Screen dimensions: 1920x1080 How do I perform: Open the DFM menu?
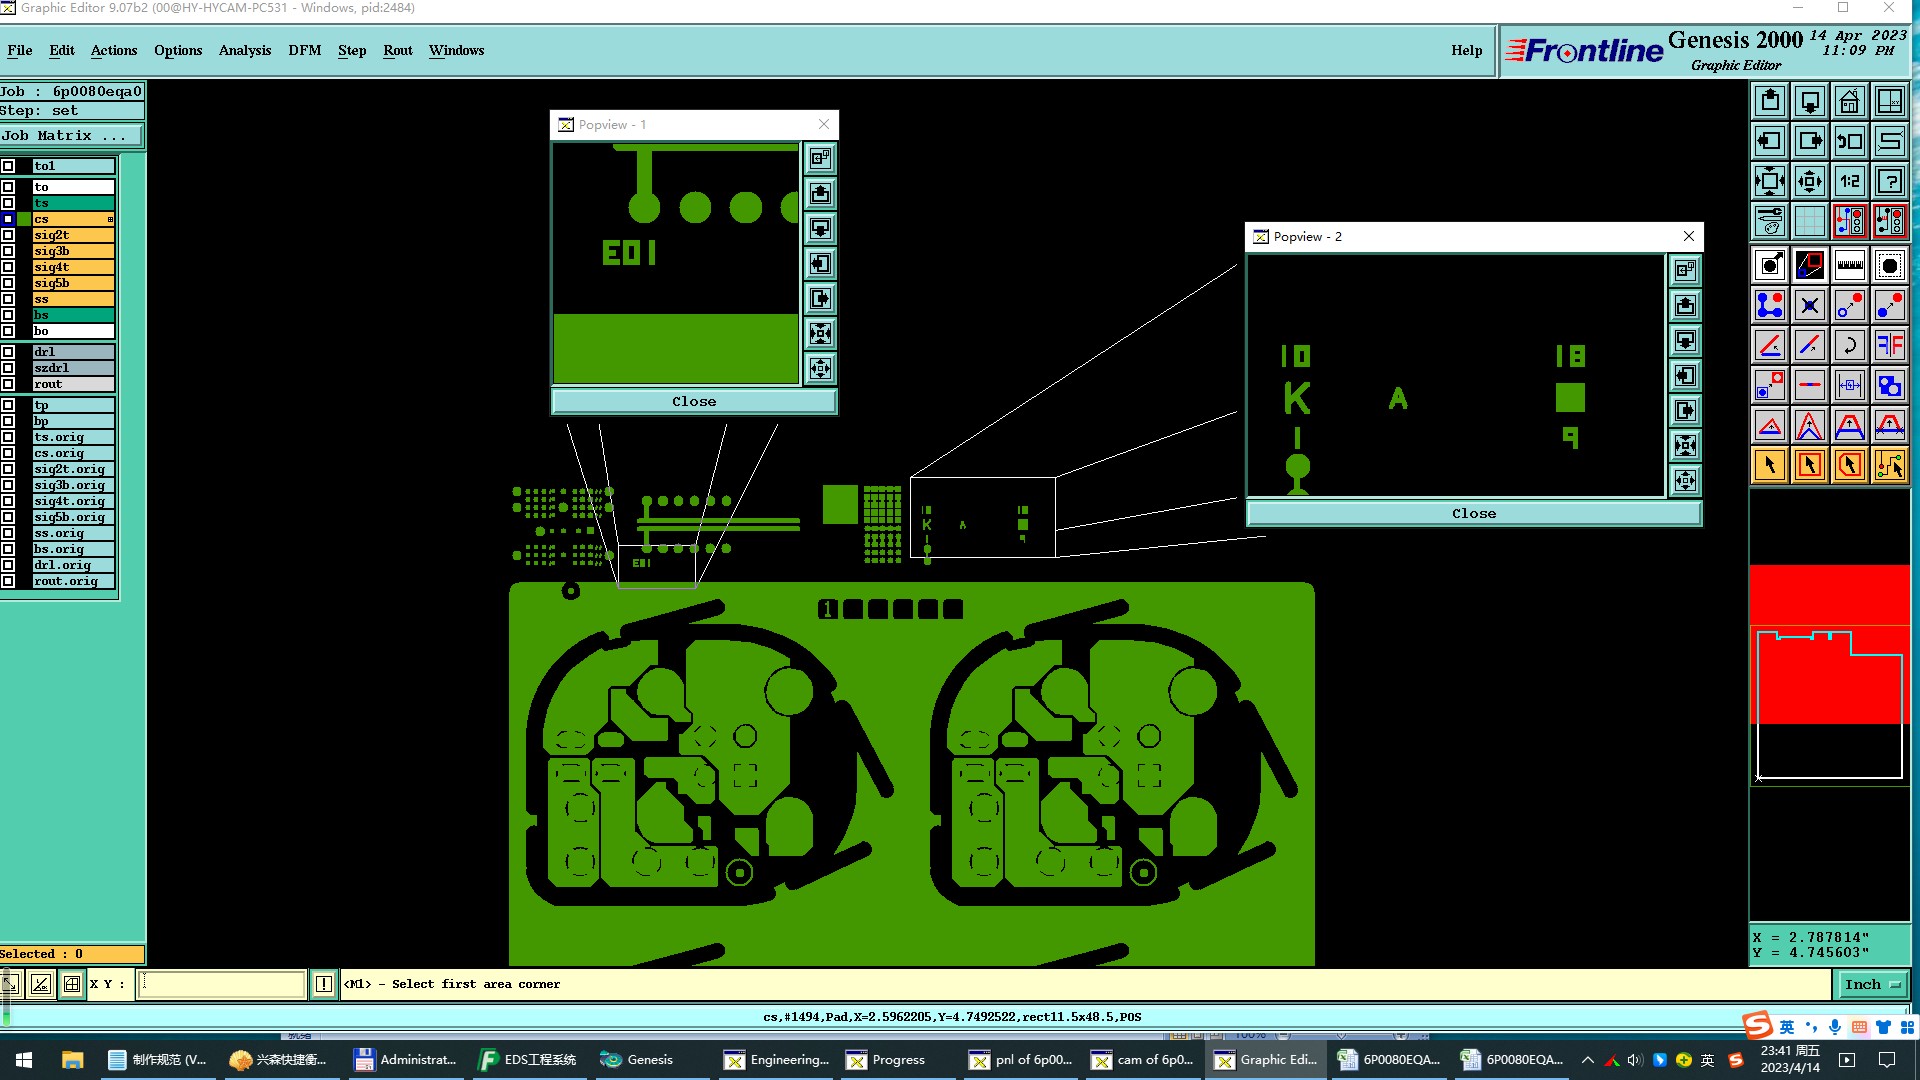(x=304, y=50)
